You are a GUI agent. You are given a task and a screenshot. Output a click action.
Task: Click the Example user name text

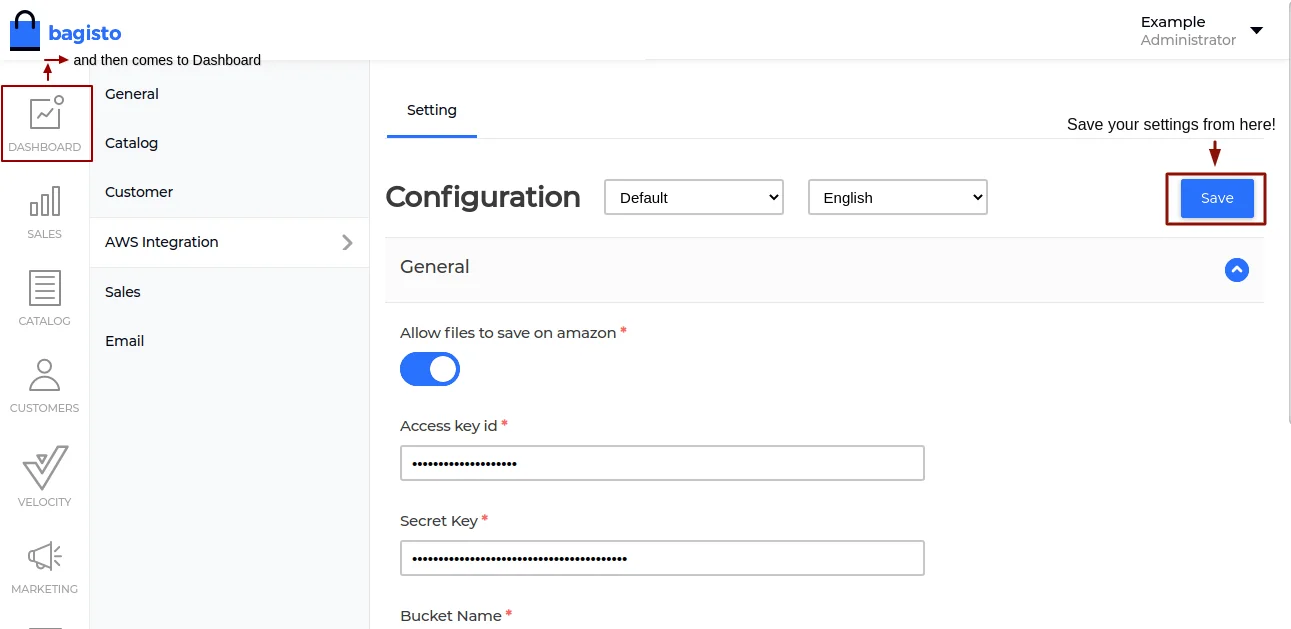(x=1173, y=22)
